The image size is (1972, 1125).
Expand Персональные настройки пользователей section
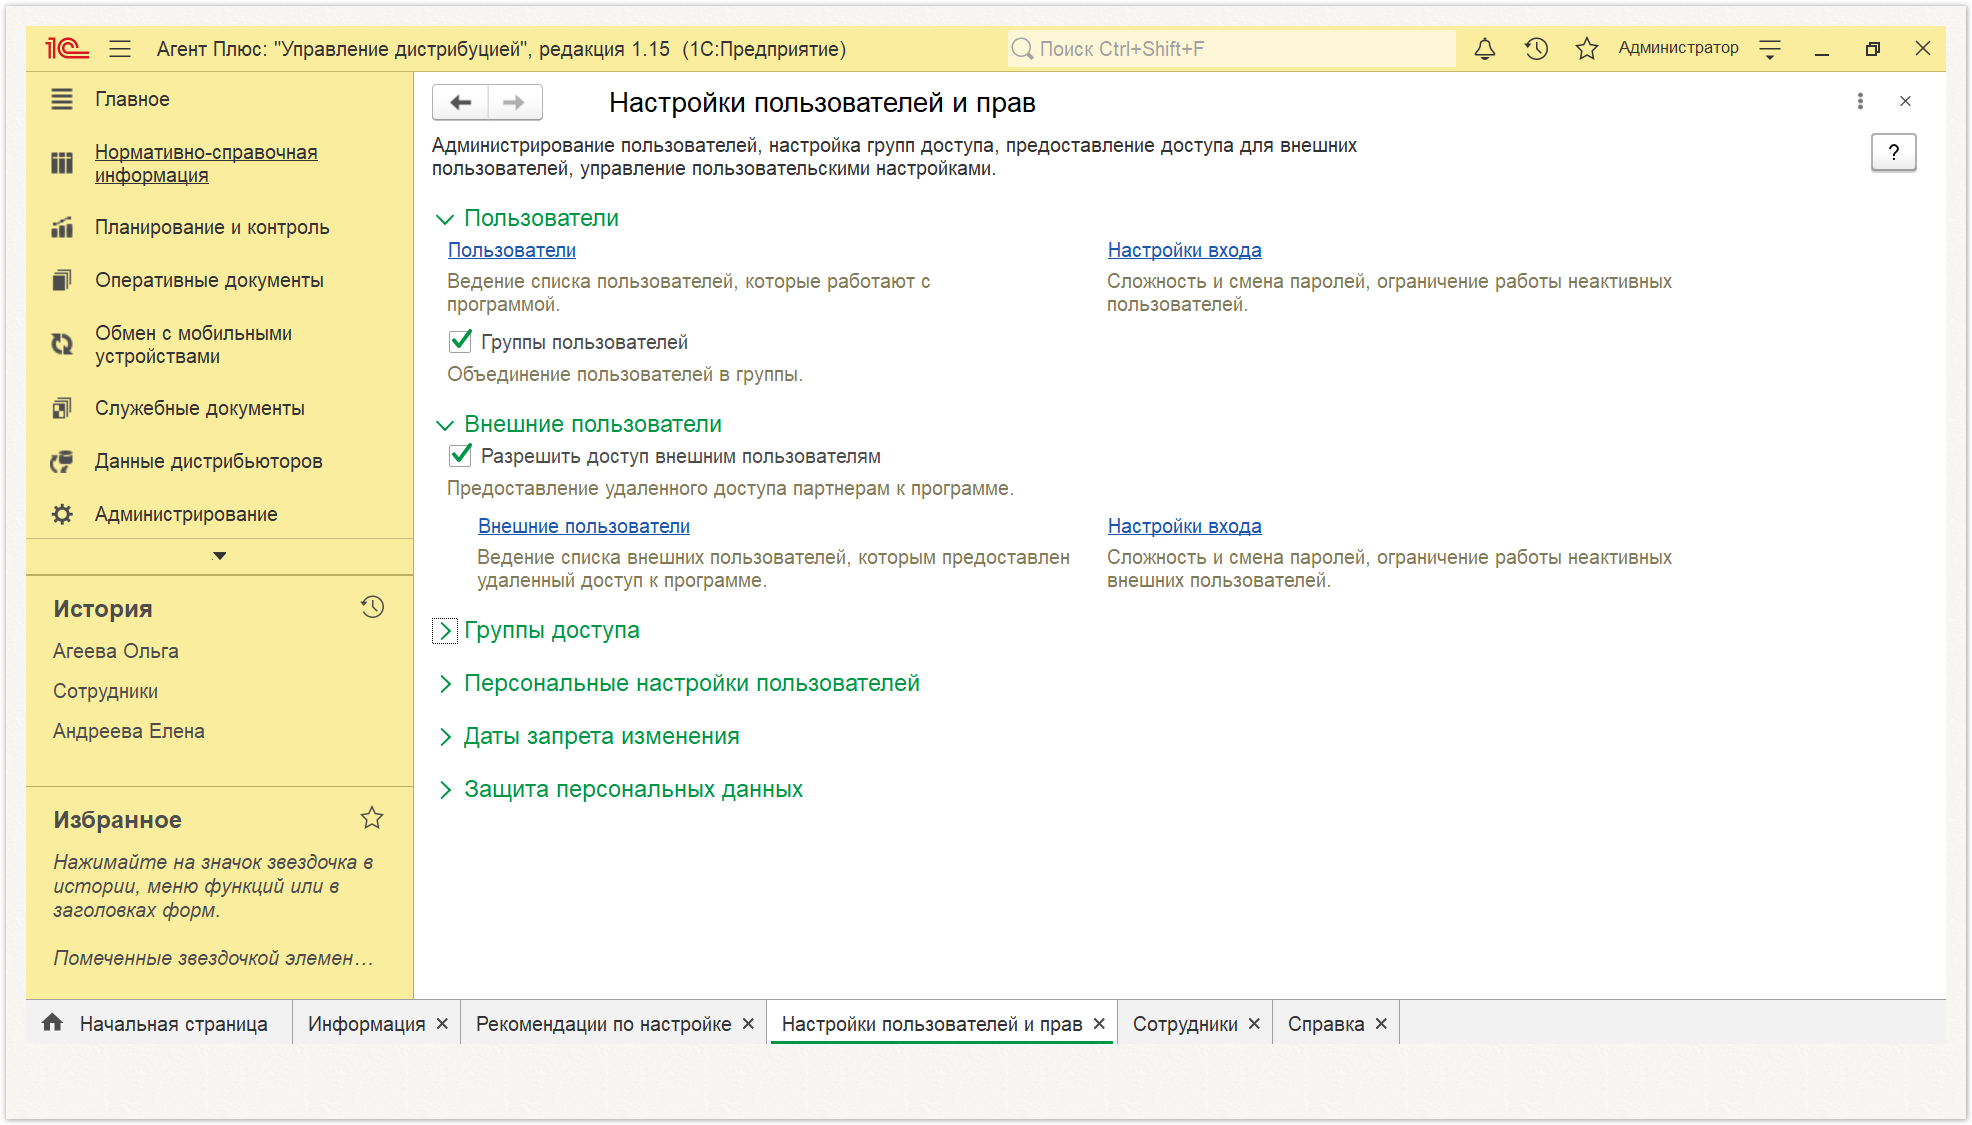[445, 684]
